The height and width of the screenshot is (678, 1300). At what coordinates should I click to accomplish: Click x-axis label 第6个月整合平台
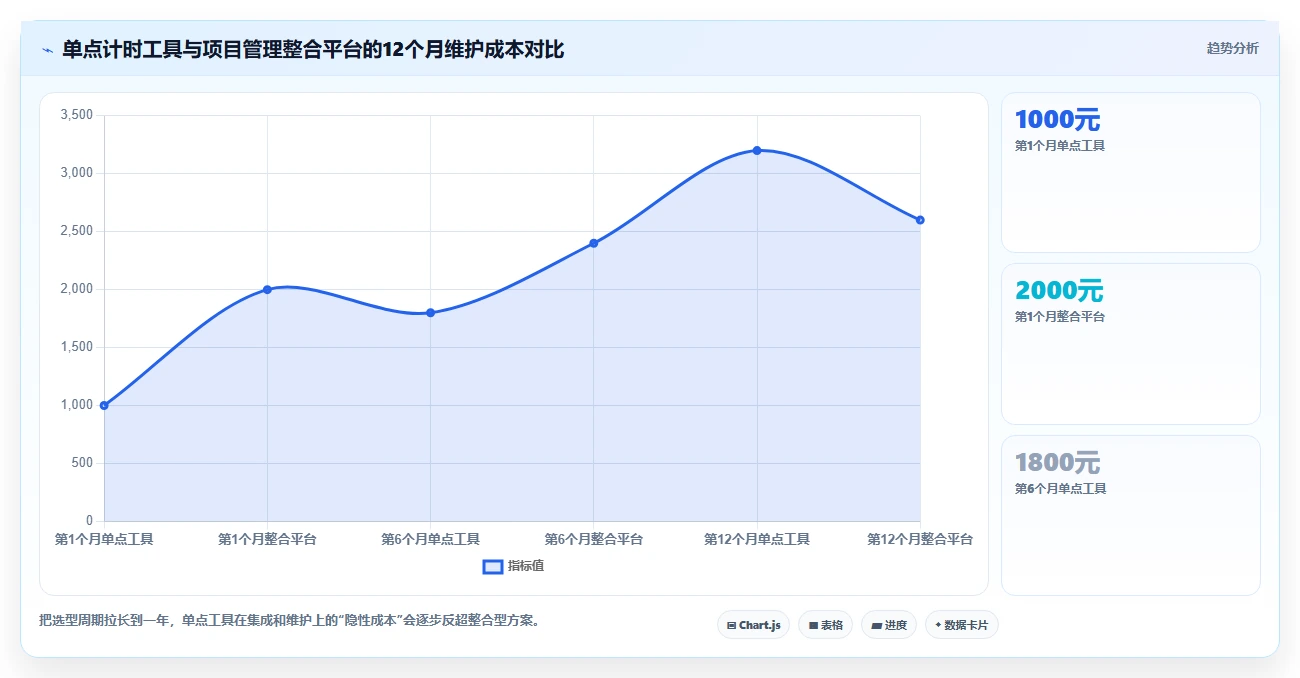click(x=594, y=539)
